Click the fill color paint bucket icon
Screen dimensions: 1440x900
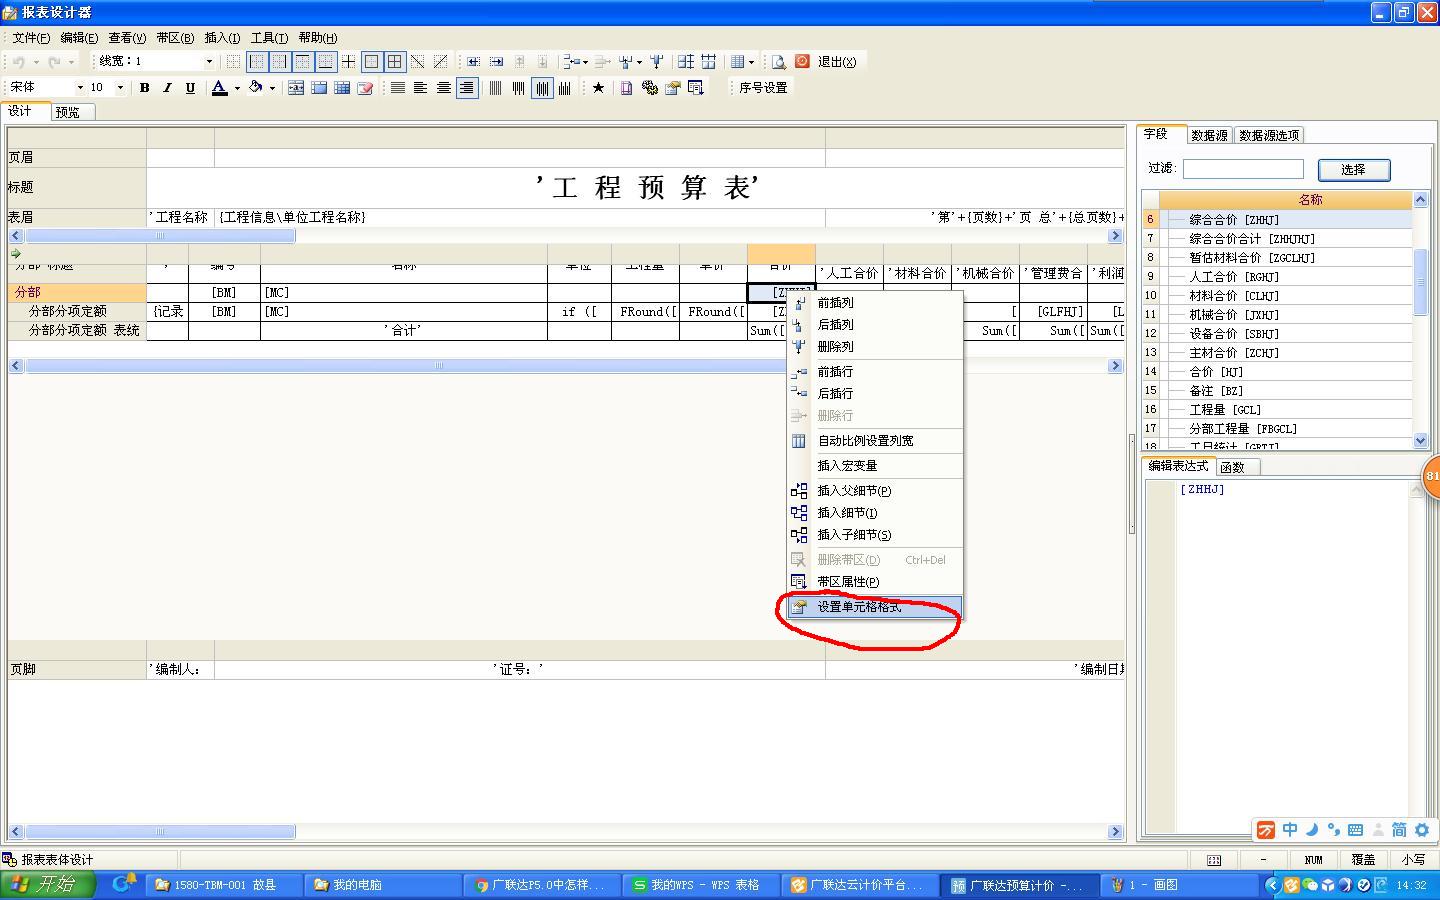point(256,88)
